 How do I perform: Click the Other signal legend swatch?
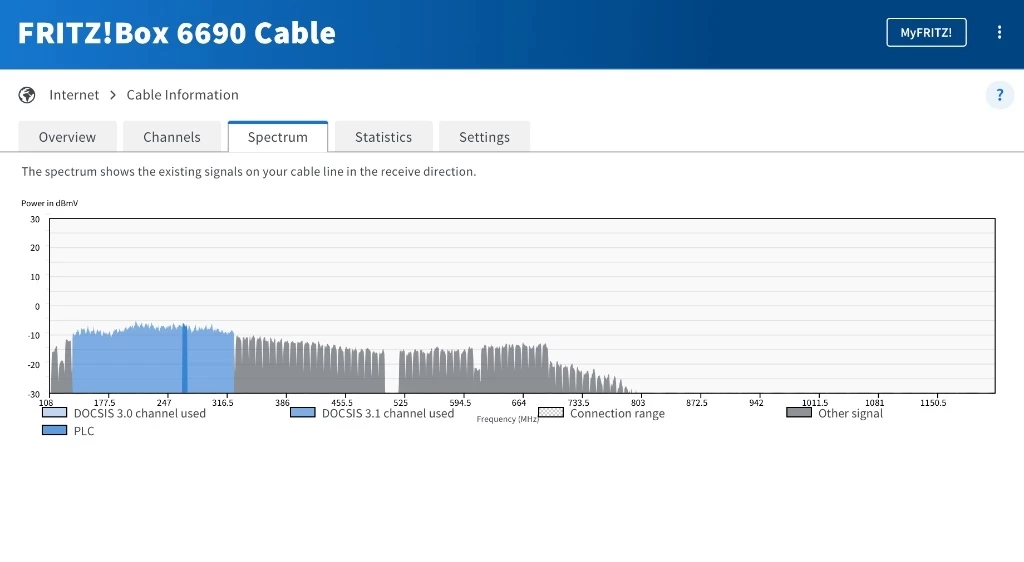coord(799,412)
